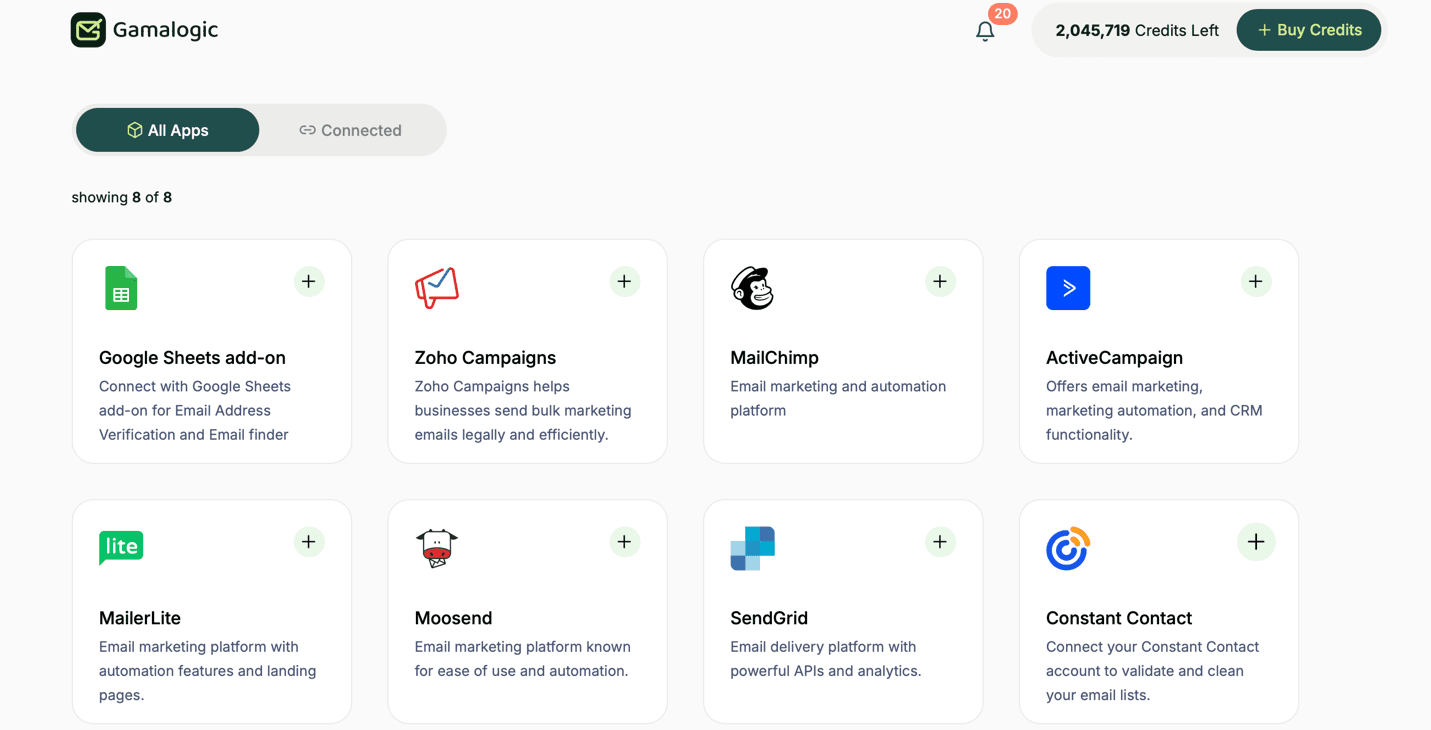Open the Moosend card title
This screenshot has height=730, width=1431.
(453, 618)
